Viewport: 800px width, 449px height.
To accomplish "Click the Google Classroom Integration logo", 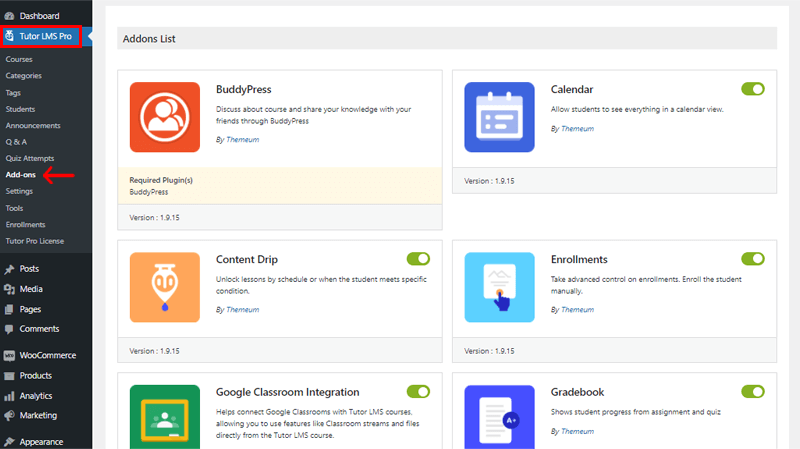I will 165,417.
